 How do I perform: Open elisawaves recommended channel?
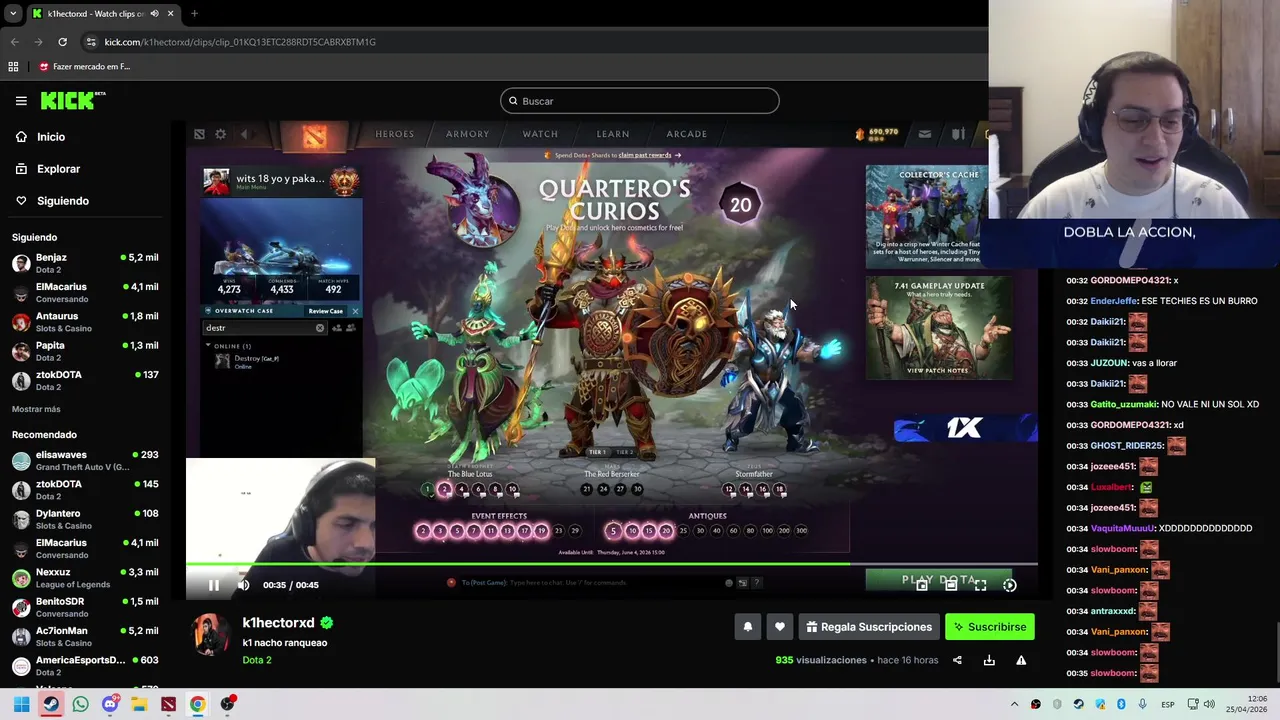pyautogui.click(x=85, y=460)
